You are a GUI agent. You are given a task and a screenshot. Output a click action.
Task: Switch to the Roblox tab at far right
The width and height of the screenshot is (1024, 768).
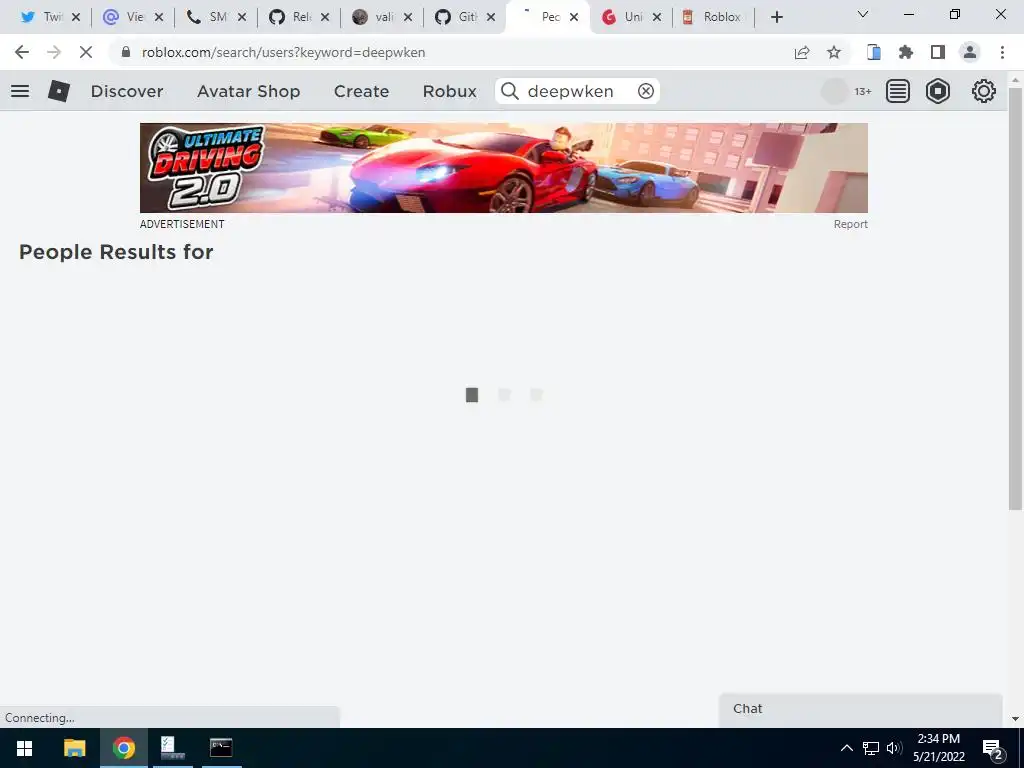point(712,17)
